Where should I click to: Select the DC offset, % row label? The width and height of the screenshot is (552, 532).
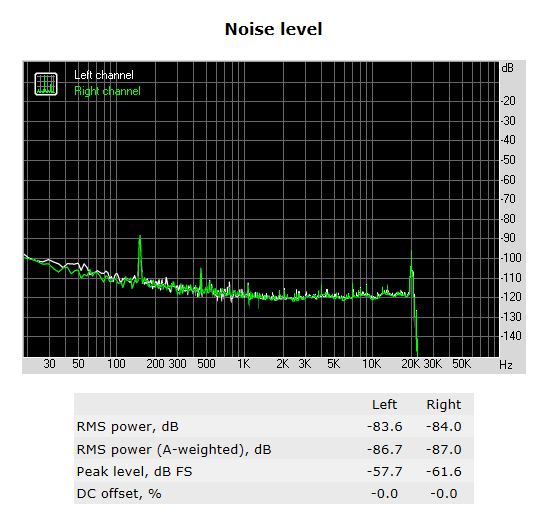point(119,494)
